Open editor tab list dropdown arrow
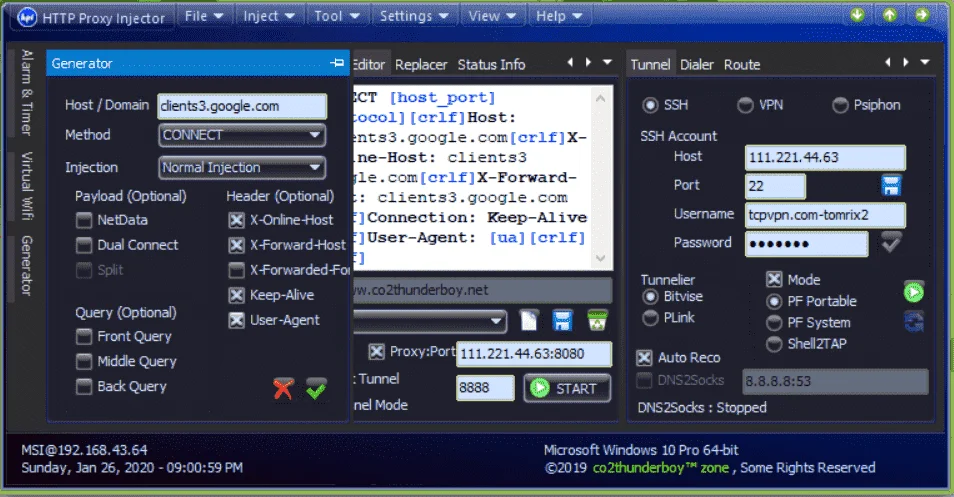The height and width of the screenshot is (497, 954). click(607, 62)
